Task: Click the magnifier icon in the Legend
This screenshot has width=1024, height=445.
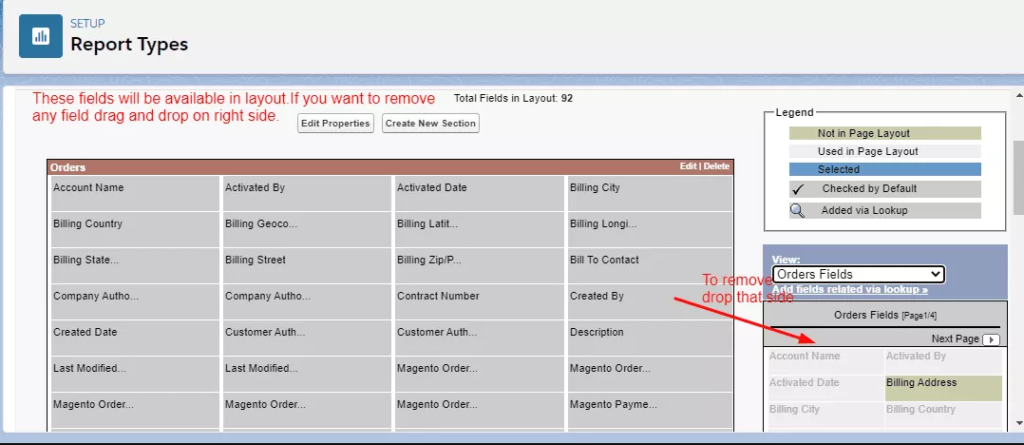Action: pos(797,210)
